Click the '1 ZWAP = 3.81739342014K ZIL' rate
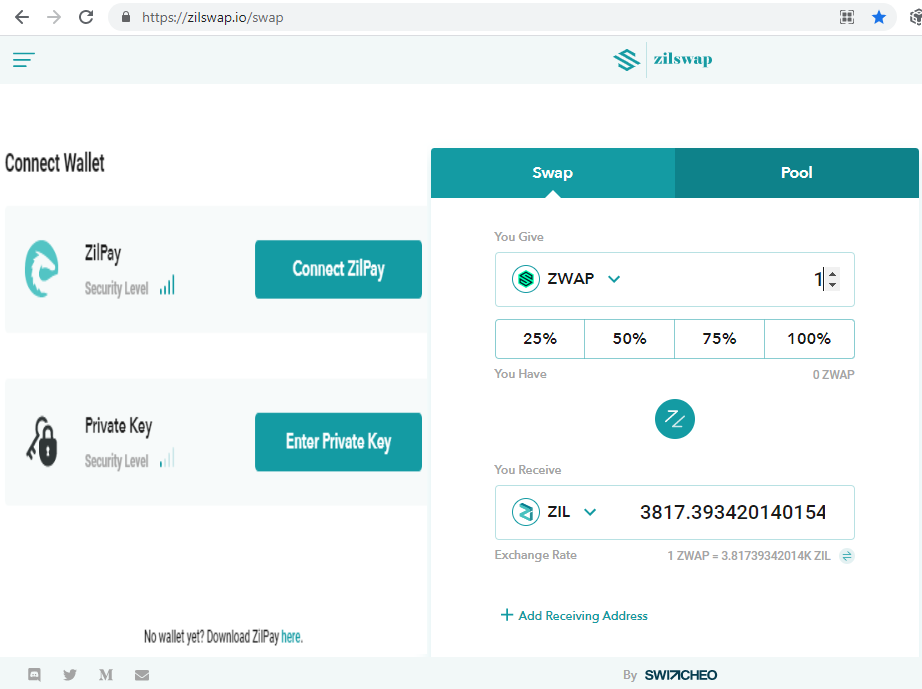The height and width of the screenshot is (689, 922). coord(749,556)
